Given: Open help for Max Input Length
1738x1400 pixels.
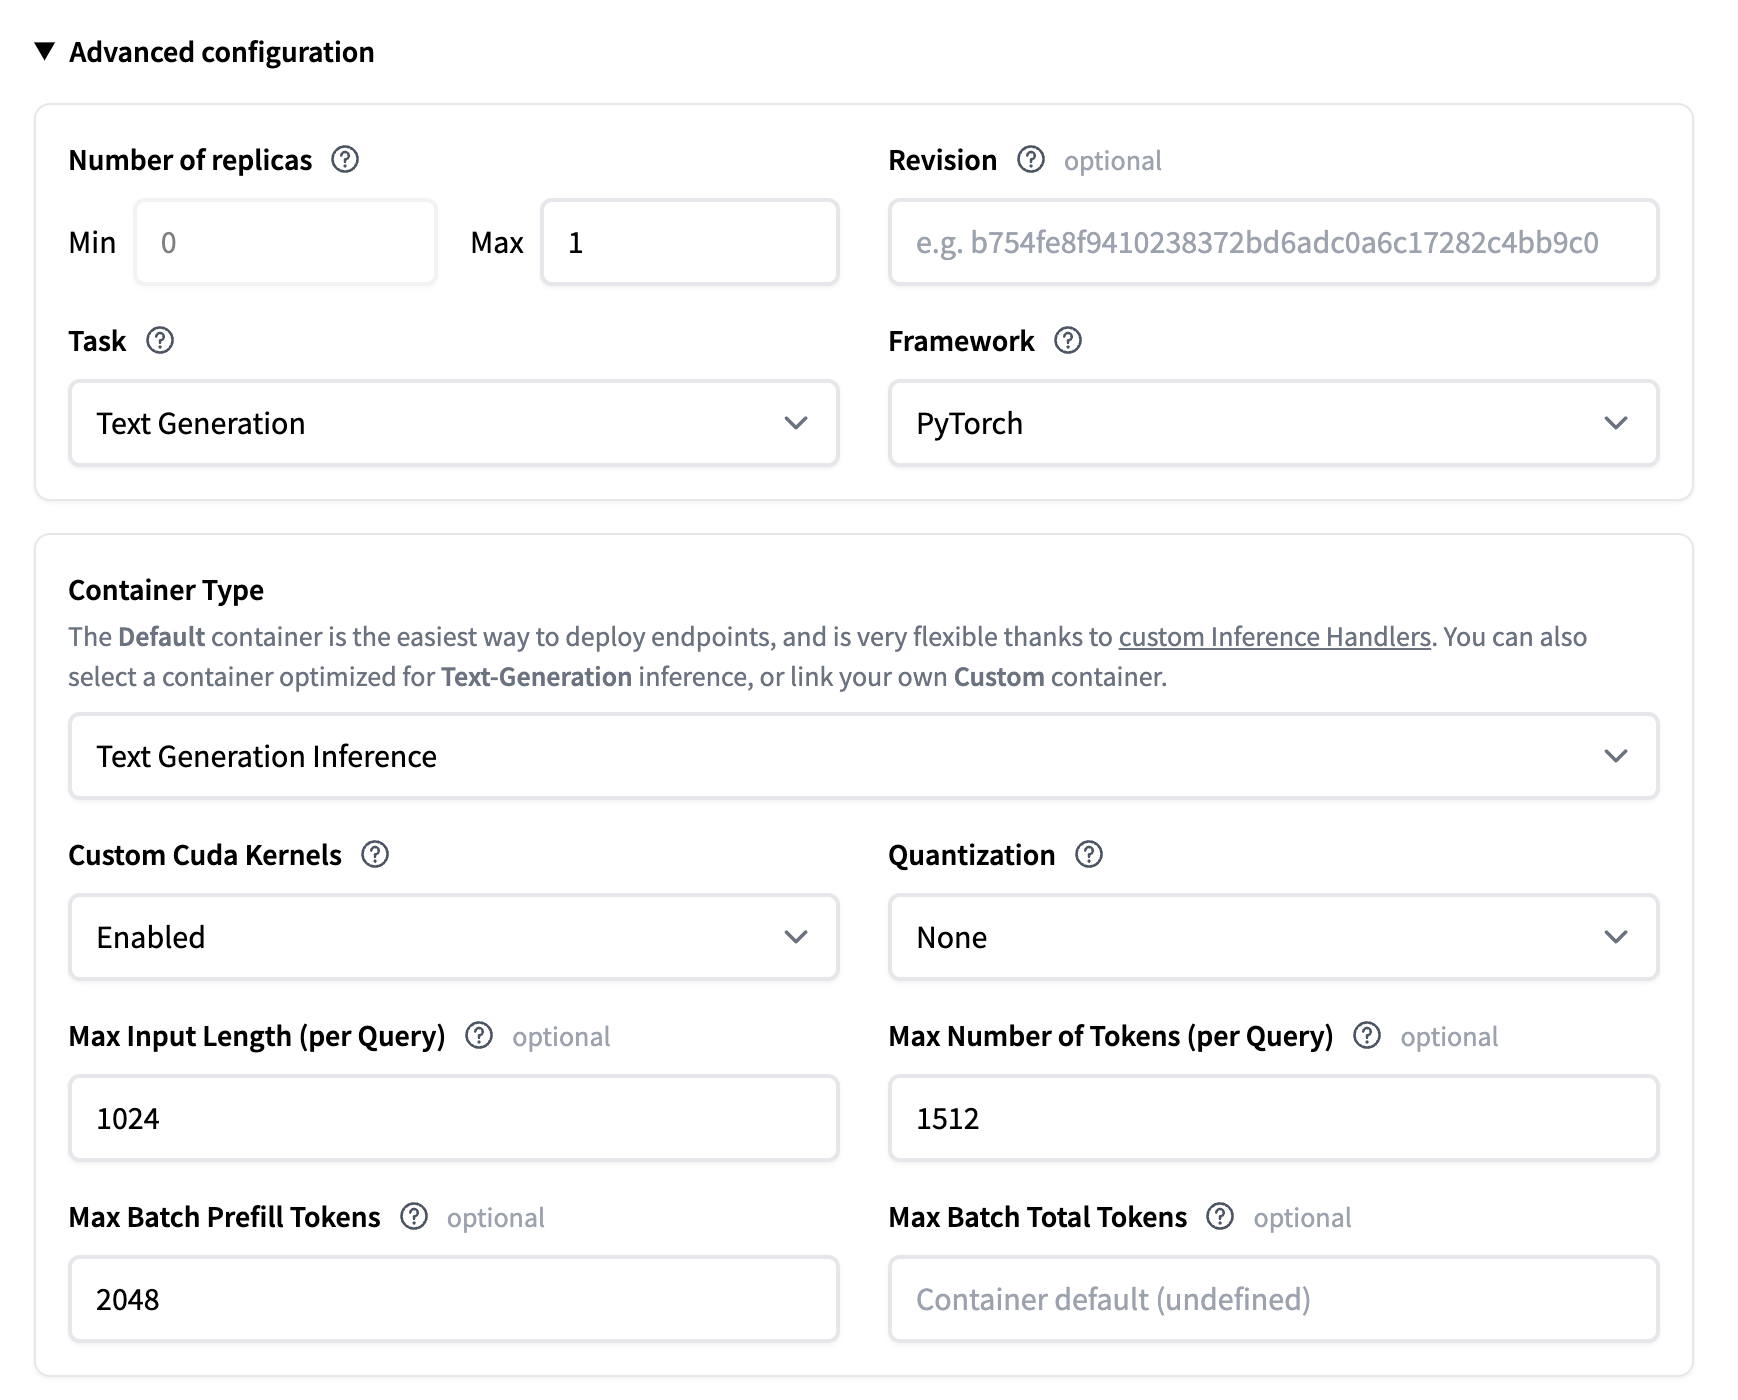Looking at the screenshot, I should [481, 1037].
